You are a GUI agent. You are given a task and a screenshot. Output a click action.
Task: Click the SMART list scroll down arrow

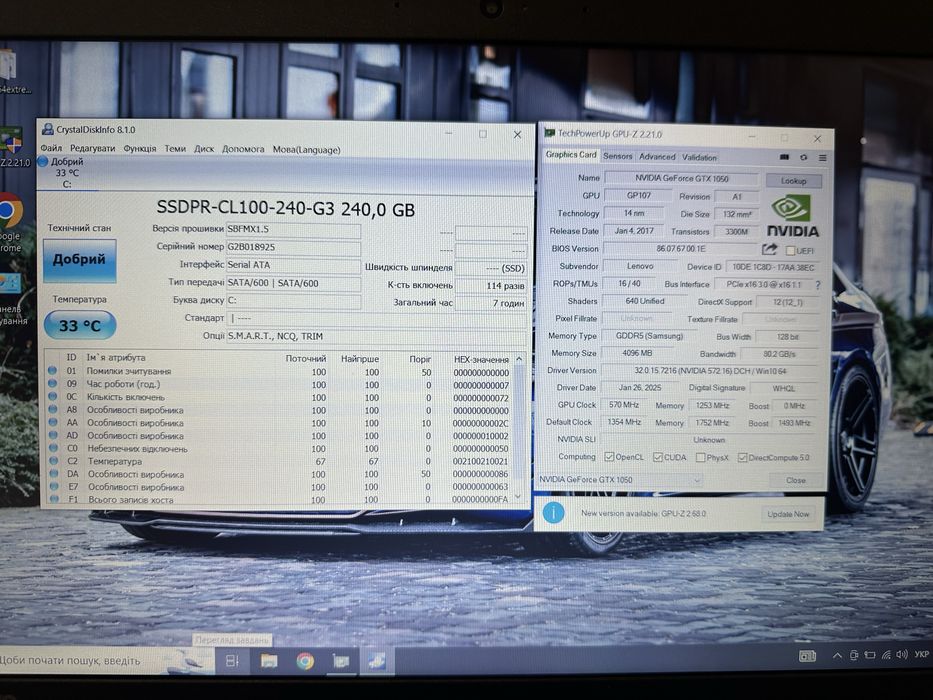click(518, 496)
